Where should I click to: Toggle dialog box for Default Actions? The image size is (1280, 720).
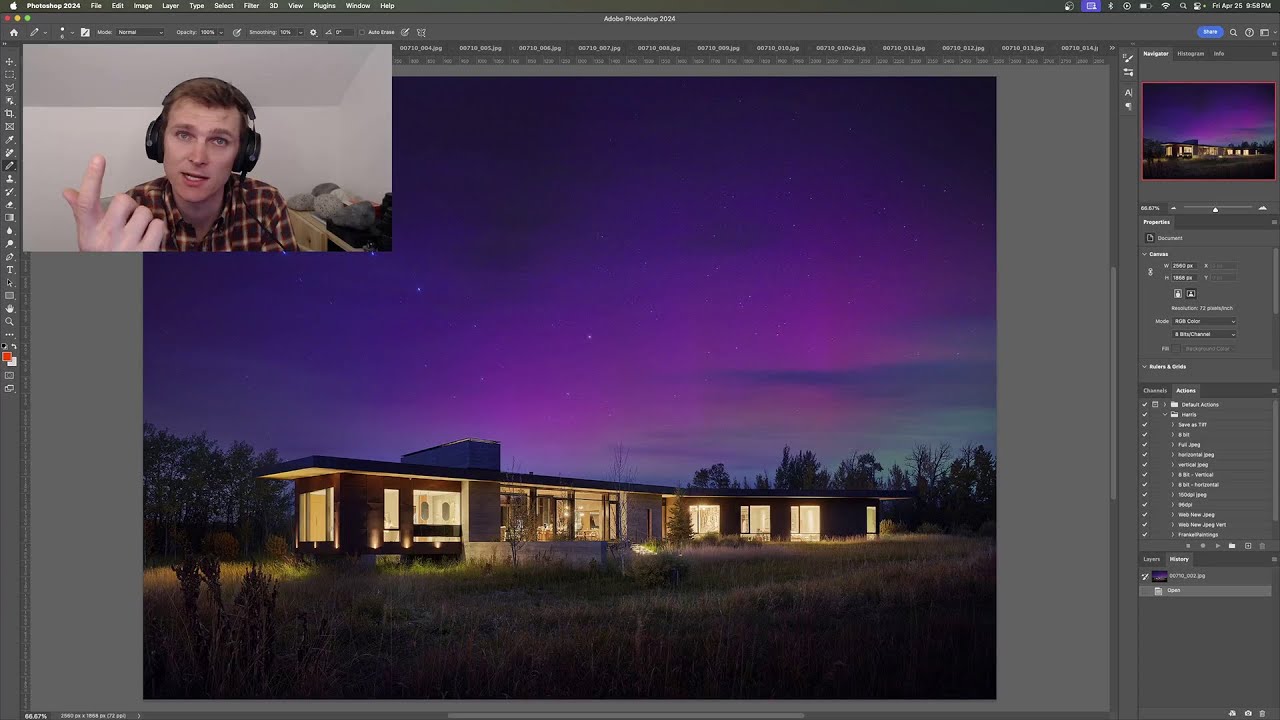click(1155, 404)
